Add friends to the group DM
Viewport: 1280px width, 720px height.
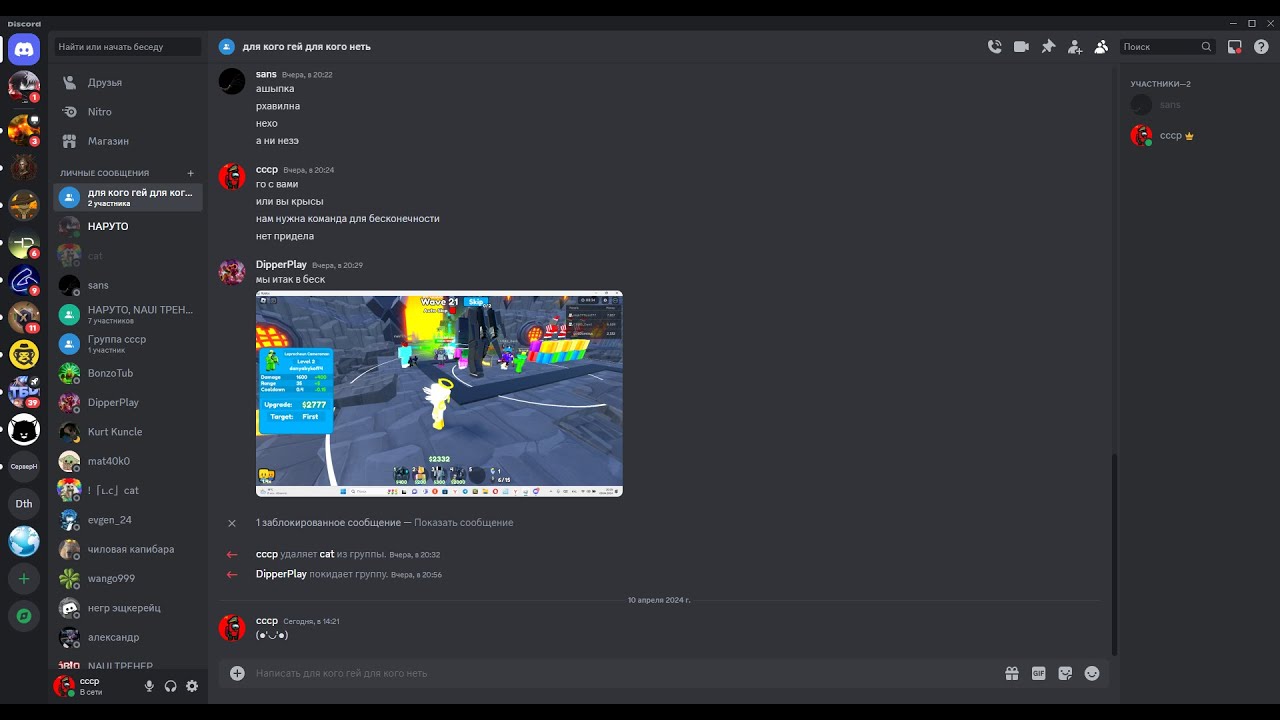pos(1075,46)
